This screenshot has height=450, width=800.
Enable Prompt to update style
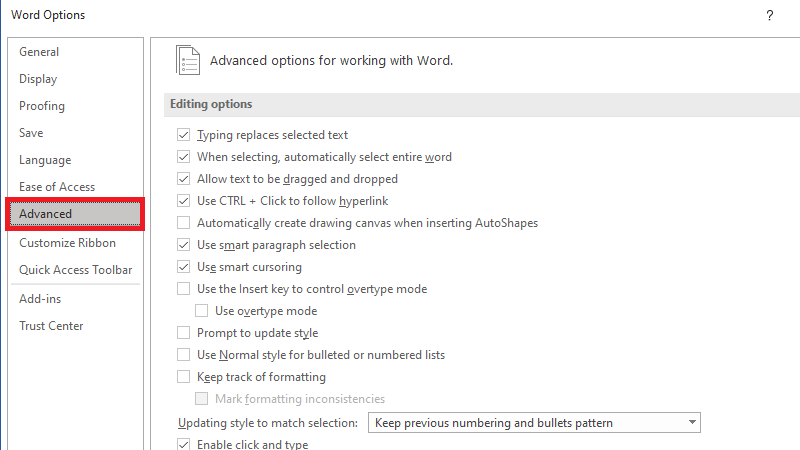click(183, 333)
